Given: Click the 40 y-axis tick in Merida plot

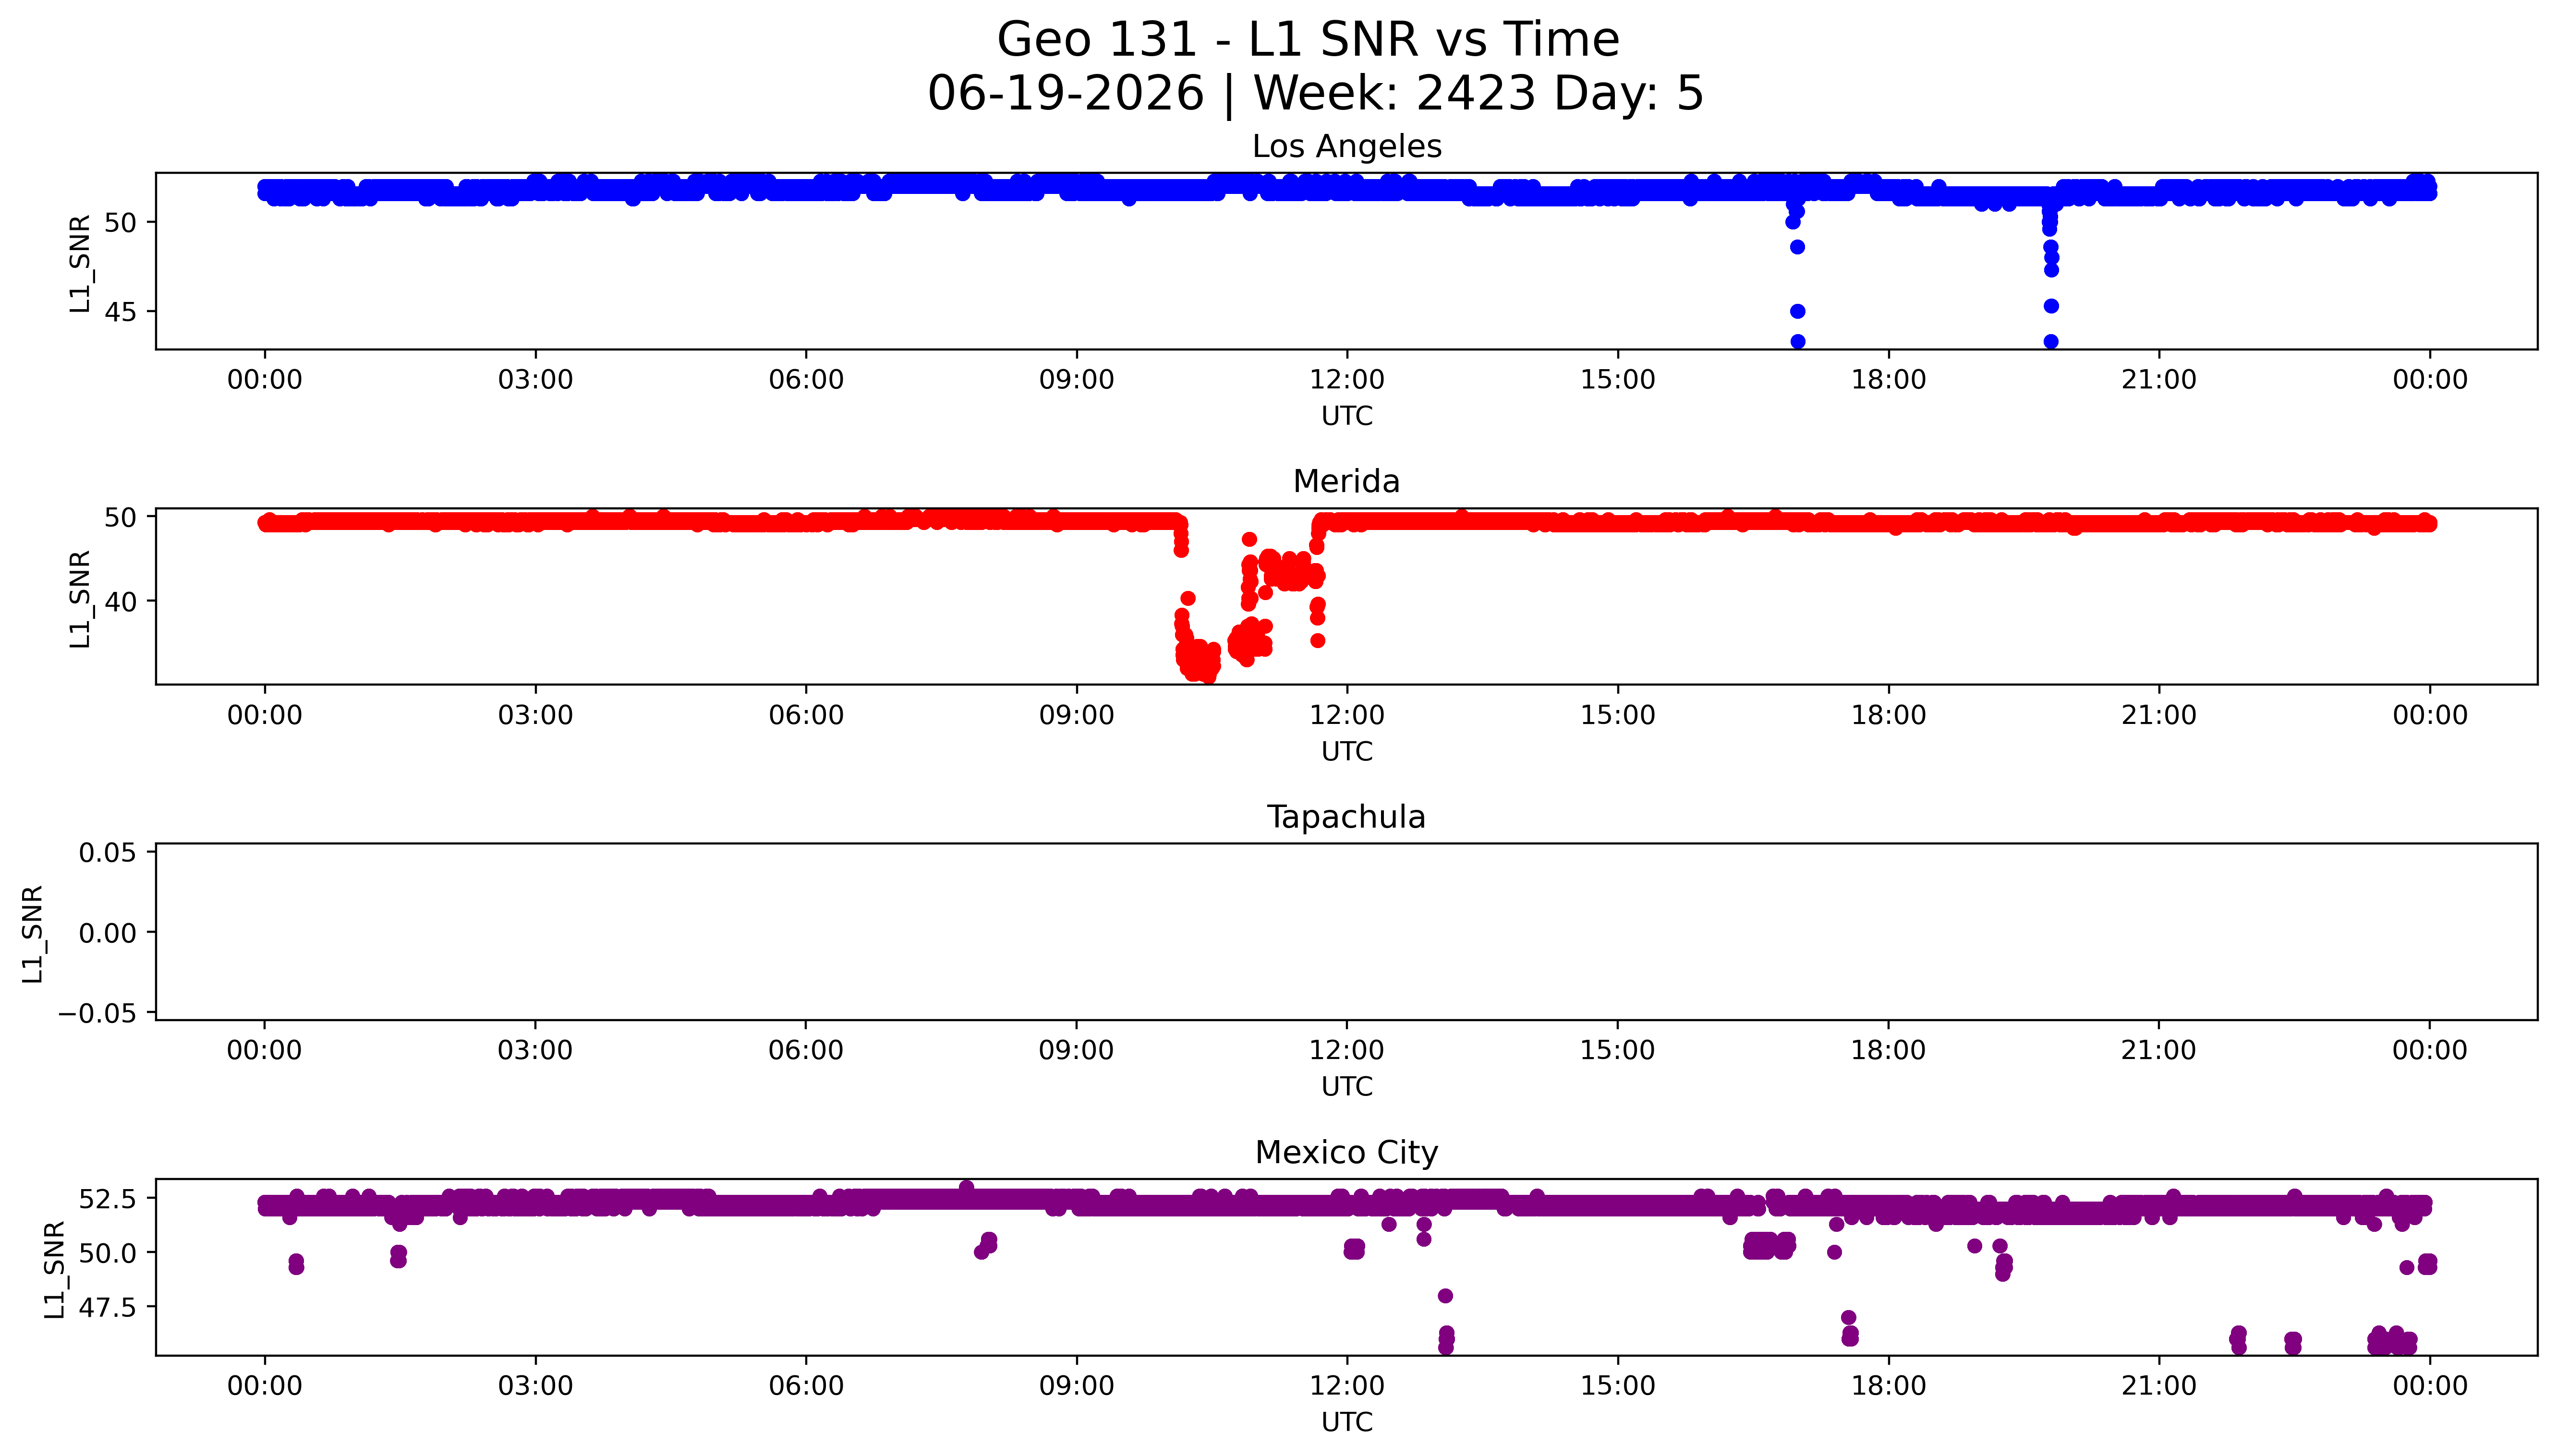Looking at the screenshot, I should point(120,602).
